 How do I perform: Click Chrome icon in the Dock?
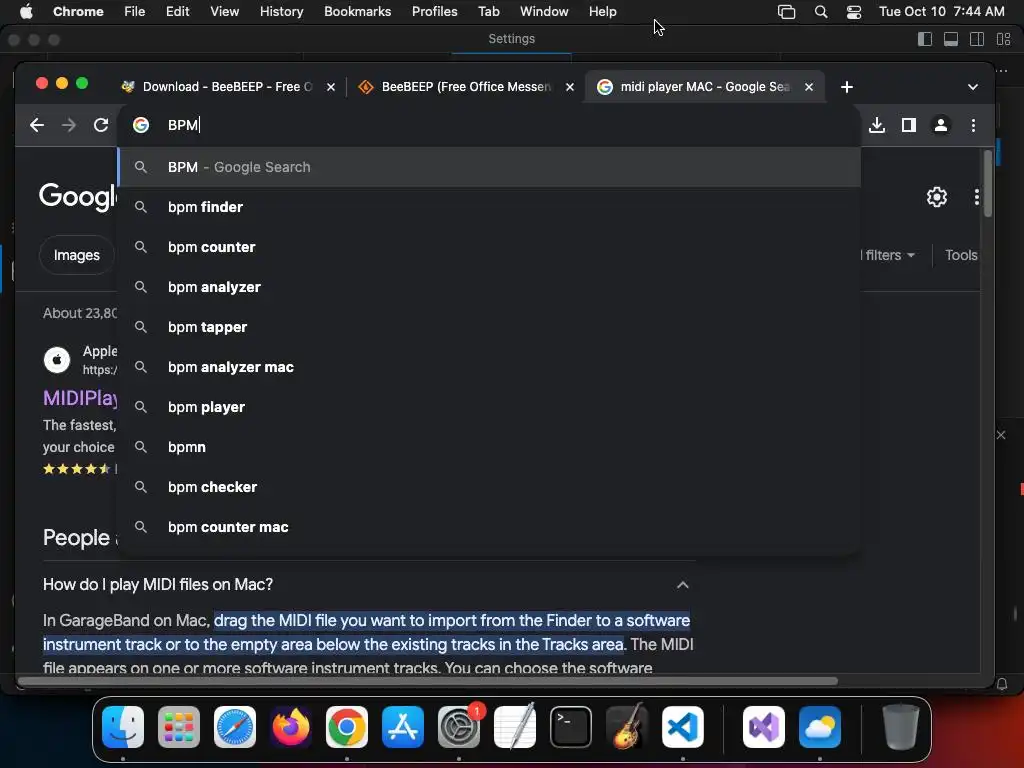coord(347,727)
